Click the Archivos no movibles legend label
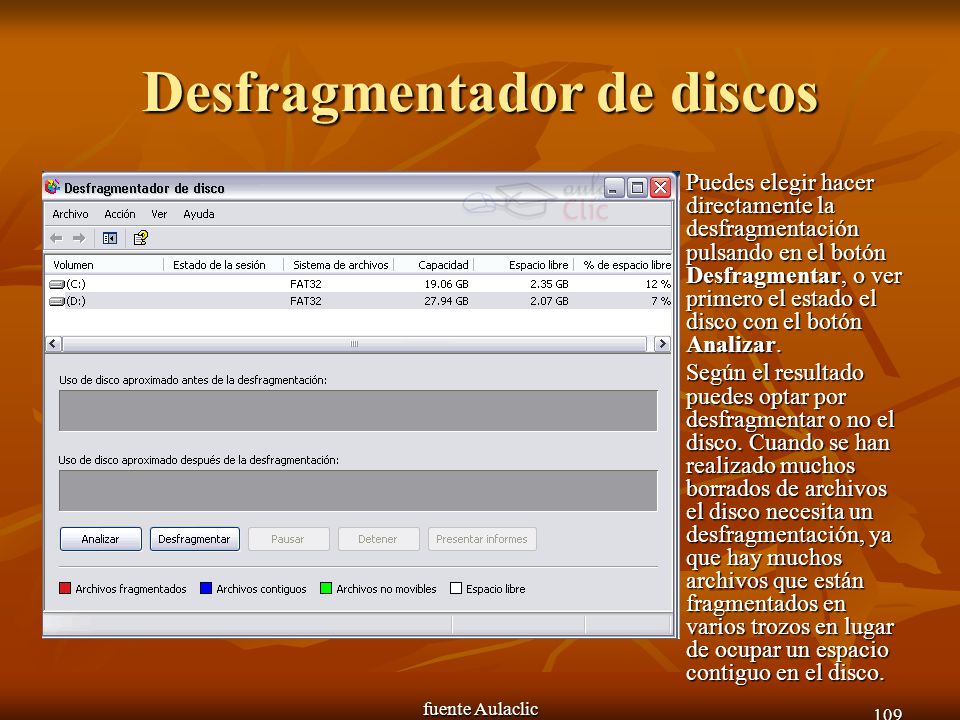Image resolution: width=960 pixels, height=720 pixels. click(386, 589)
